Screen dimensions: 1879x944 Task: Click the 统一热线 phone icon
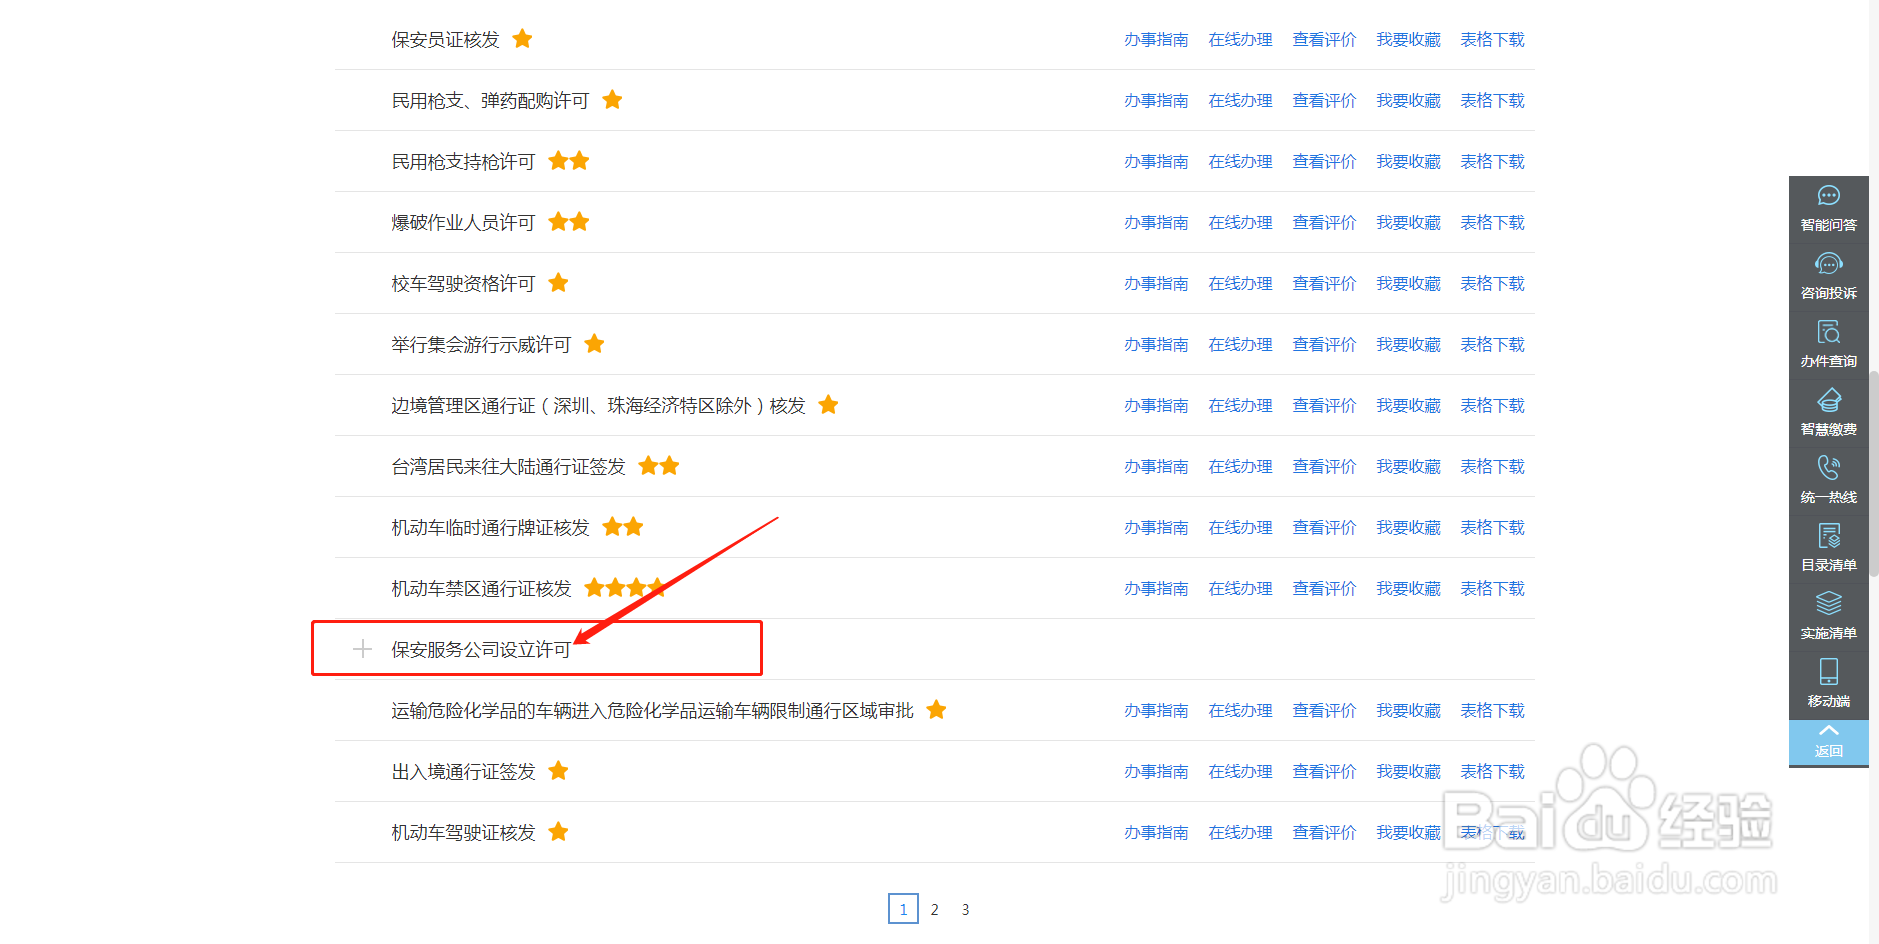tap(1828, 479)
